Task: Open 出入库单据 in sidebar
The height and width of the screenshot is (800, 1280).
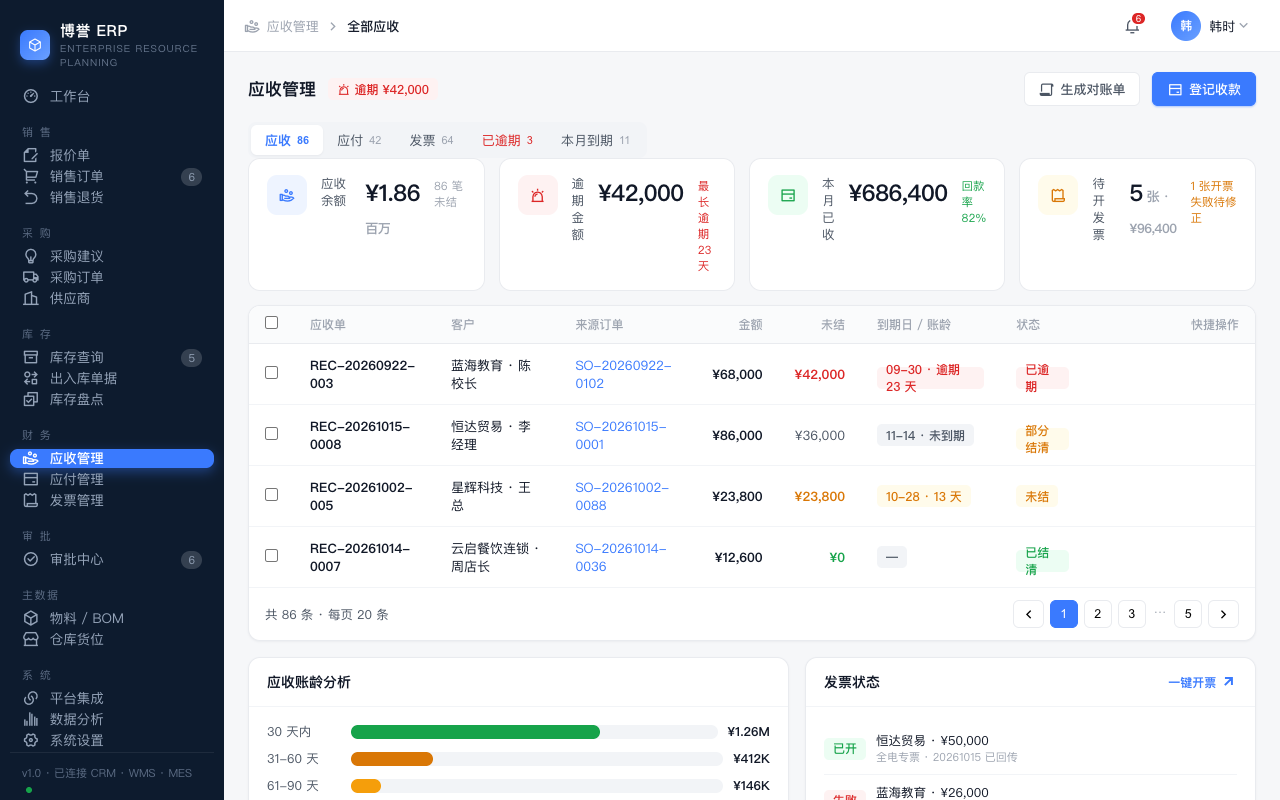Action: coord(112,378)
